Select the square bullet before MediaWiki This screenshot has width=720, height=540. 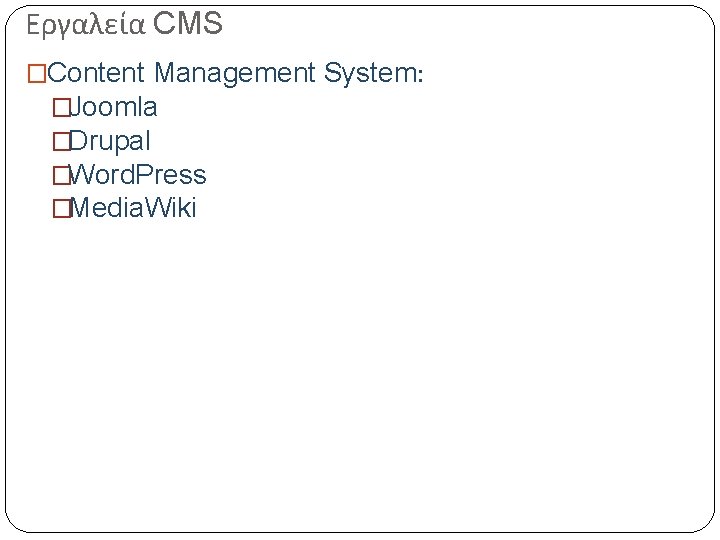point(62,208)
